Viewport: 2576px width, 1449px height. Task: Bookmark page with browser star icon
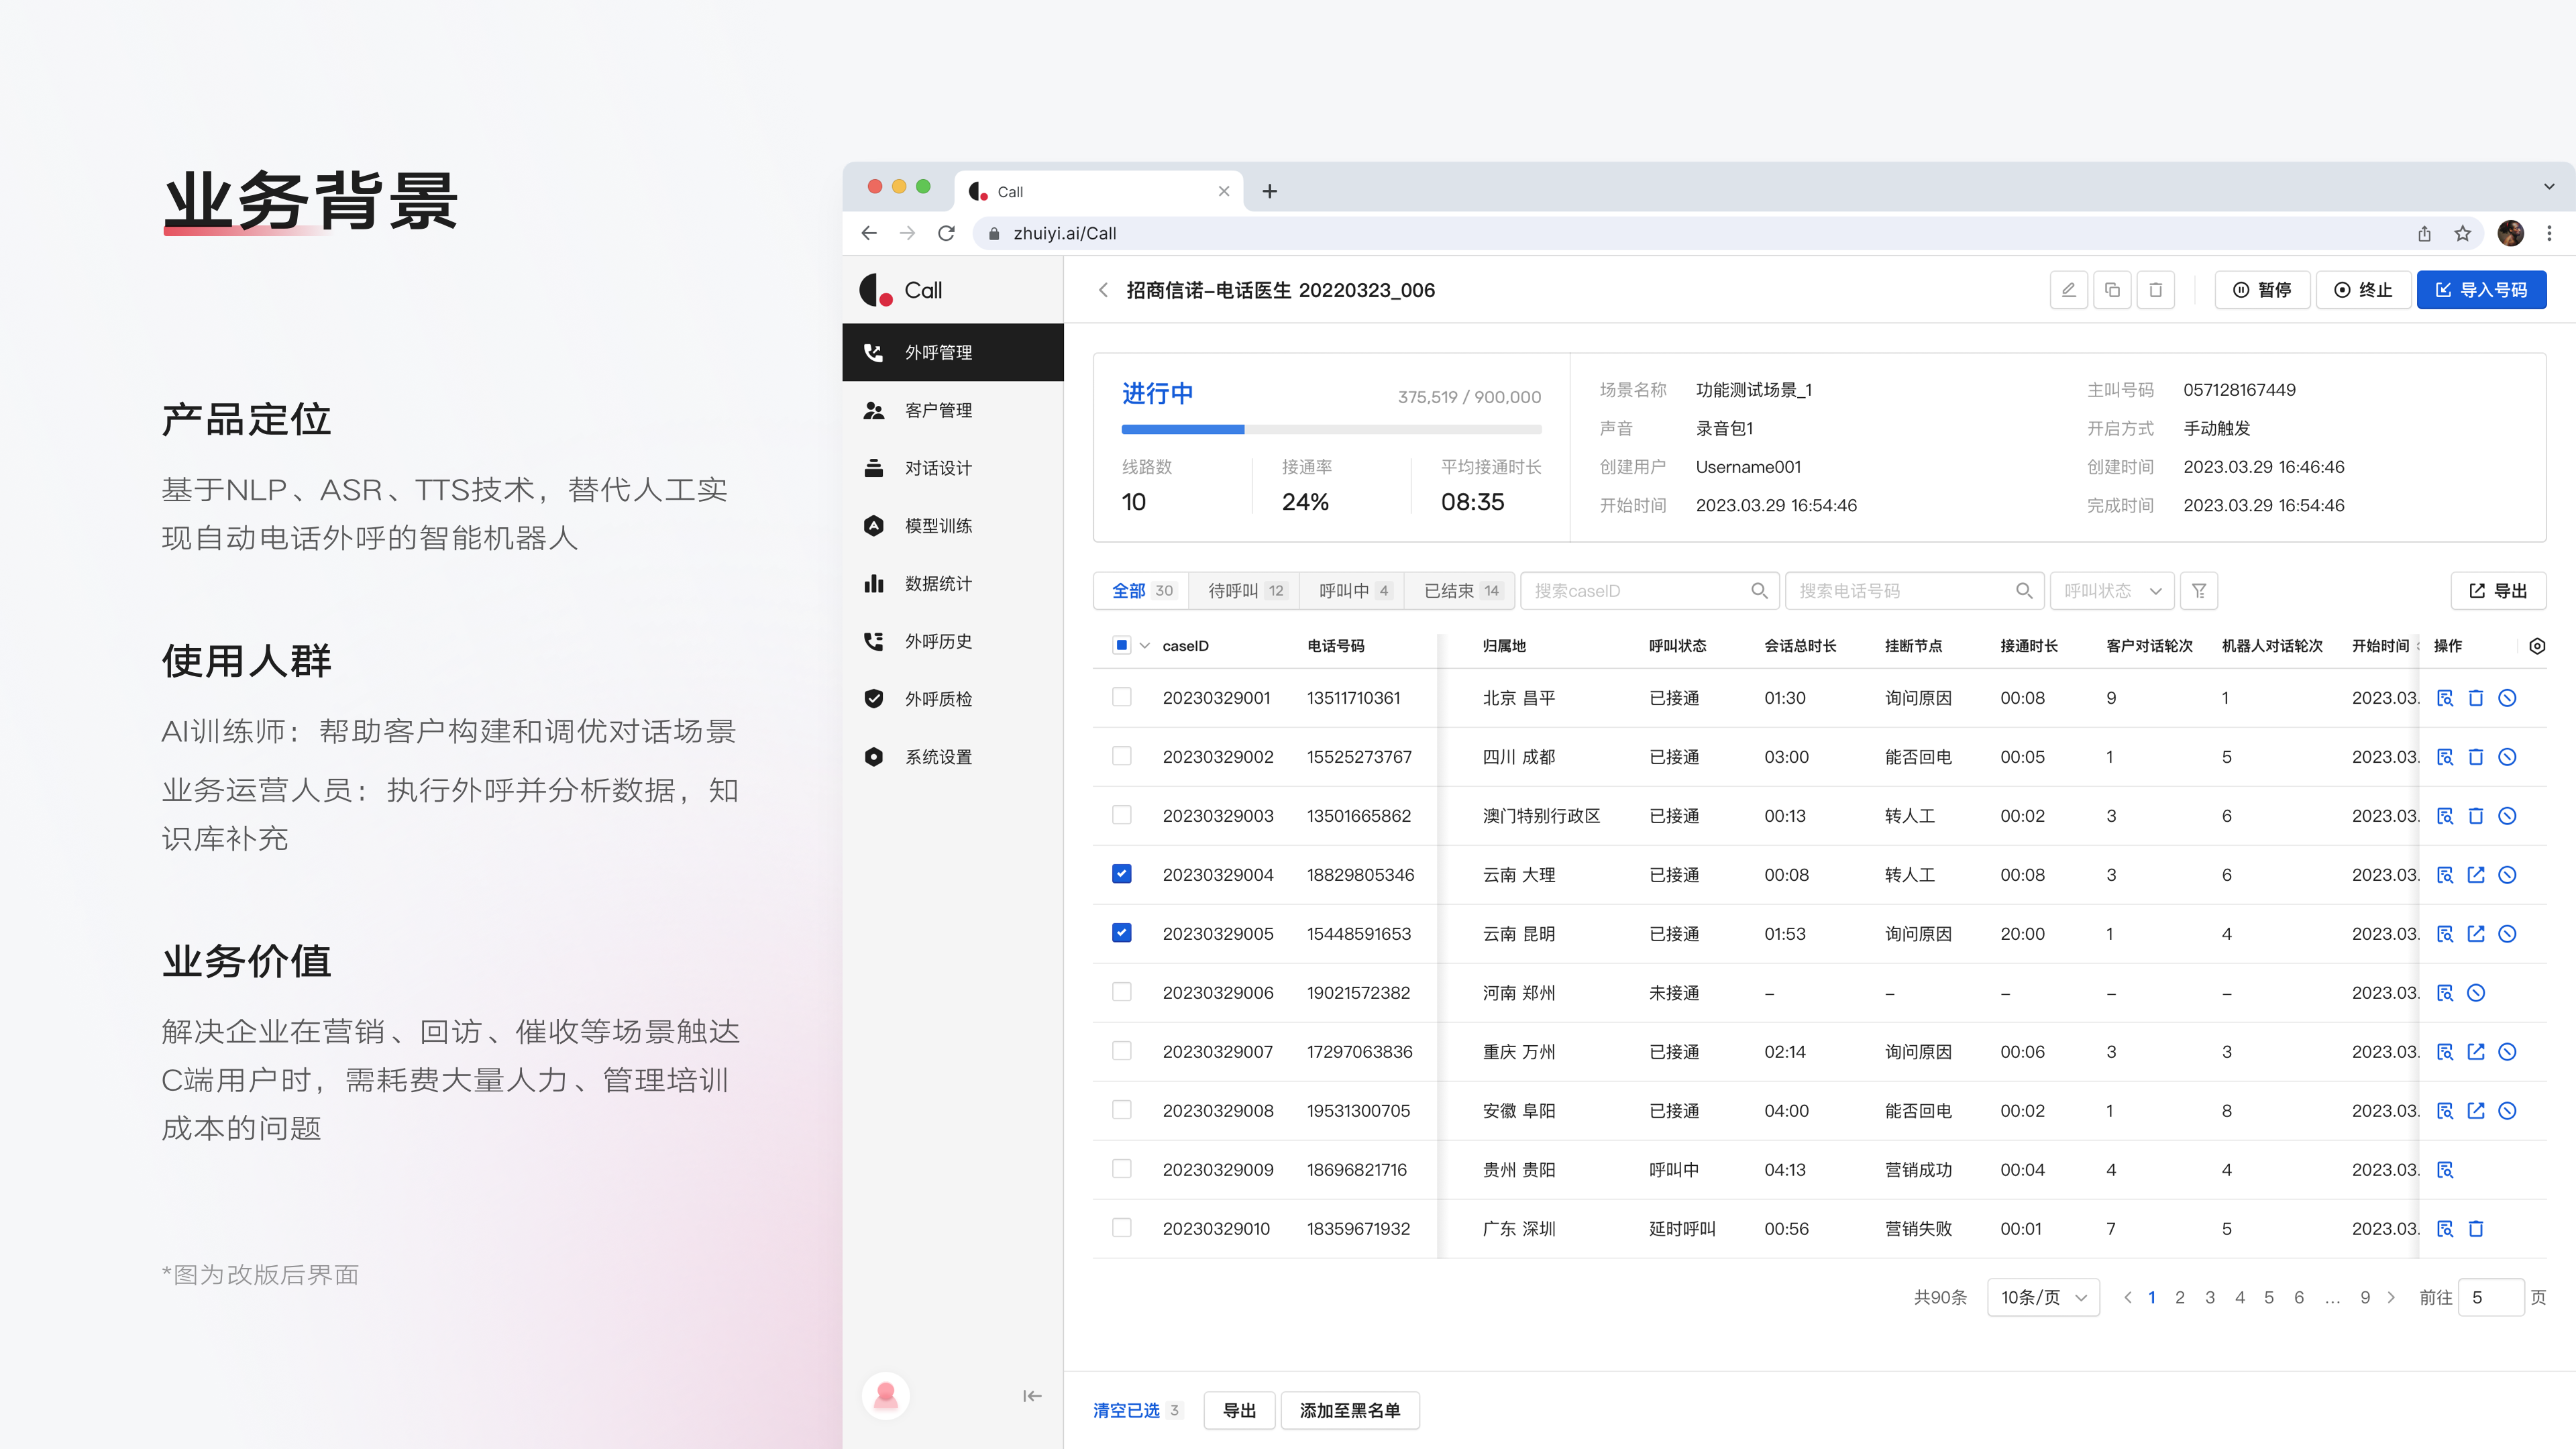[x=2463, y=233]
